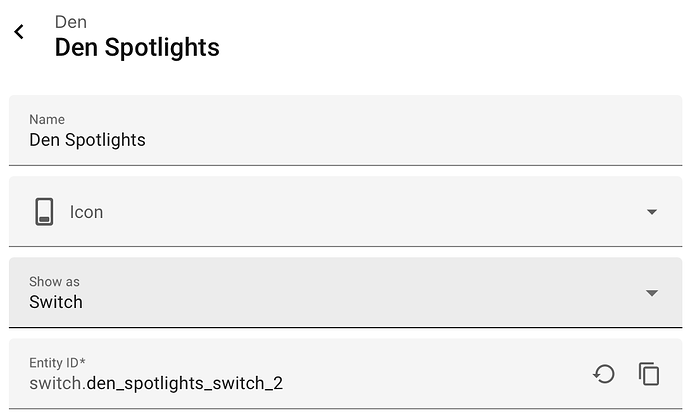Image resolution: width=690 pixels, height=416 pixels.
Task: Click the "Show as" field label
Action: tap(54, 282)
